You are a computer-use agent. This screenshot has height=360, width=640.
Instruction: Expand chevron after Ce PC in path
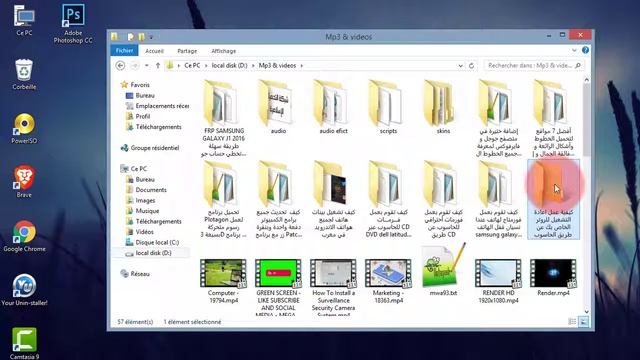[x=206, y=65]
